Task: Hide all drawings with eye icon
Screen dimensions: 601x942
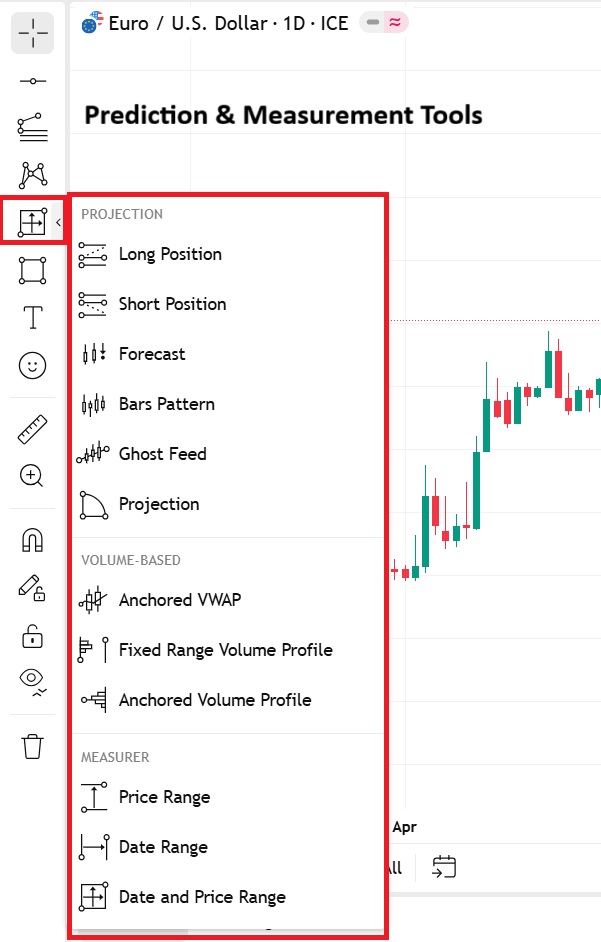Action: (x=33, y=682)
